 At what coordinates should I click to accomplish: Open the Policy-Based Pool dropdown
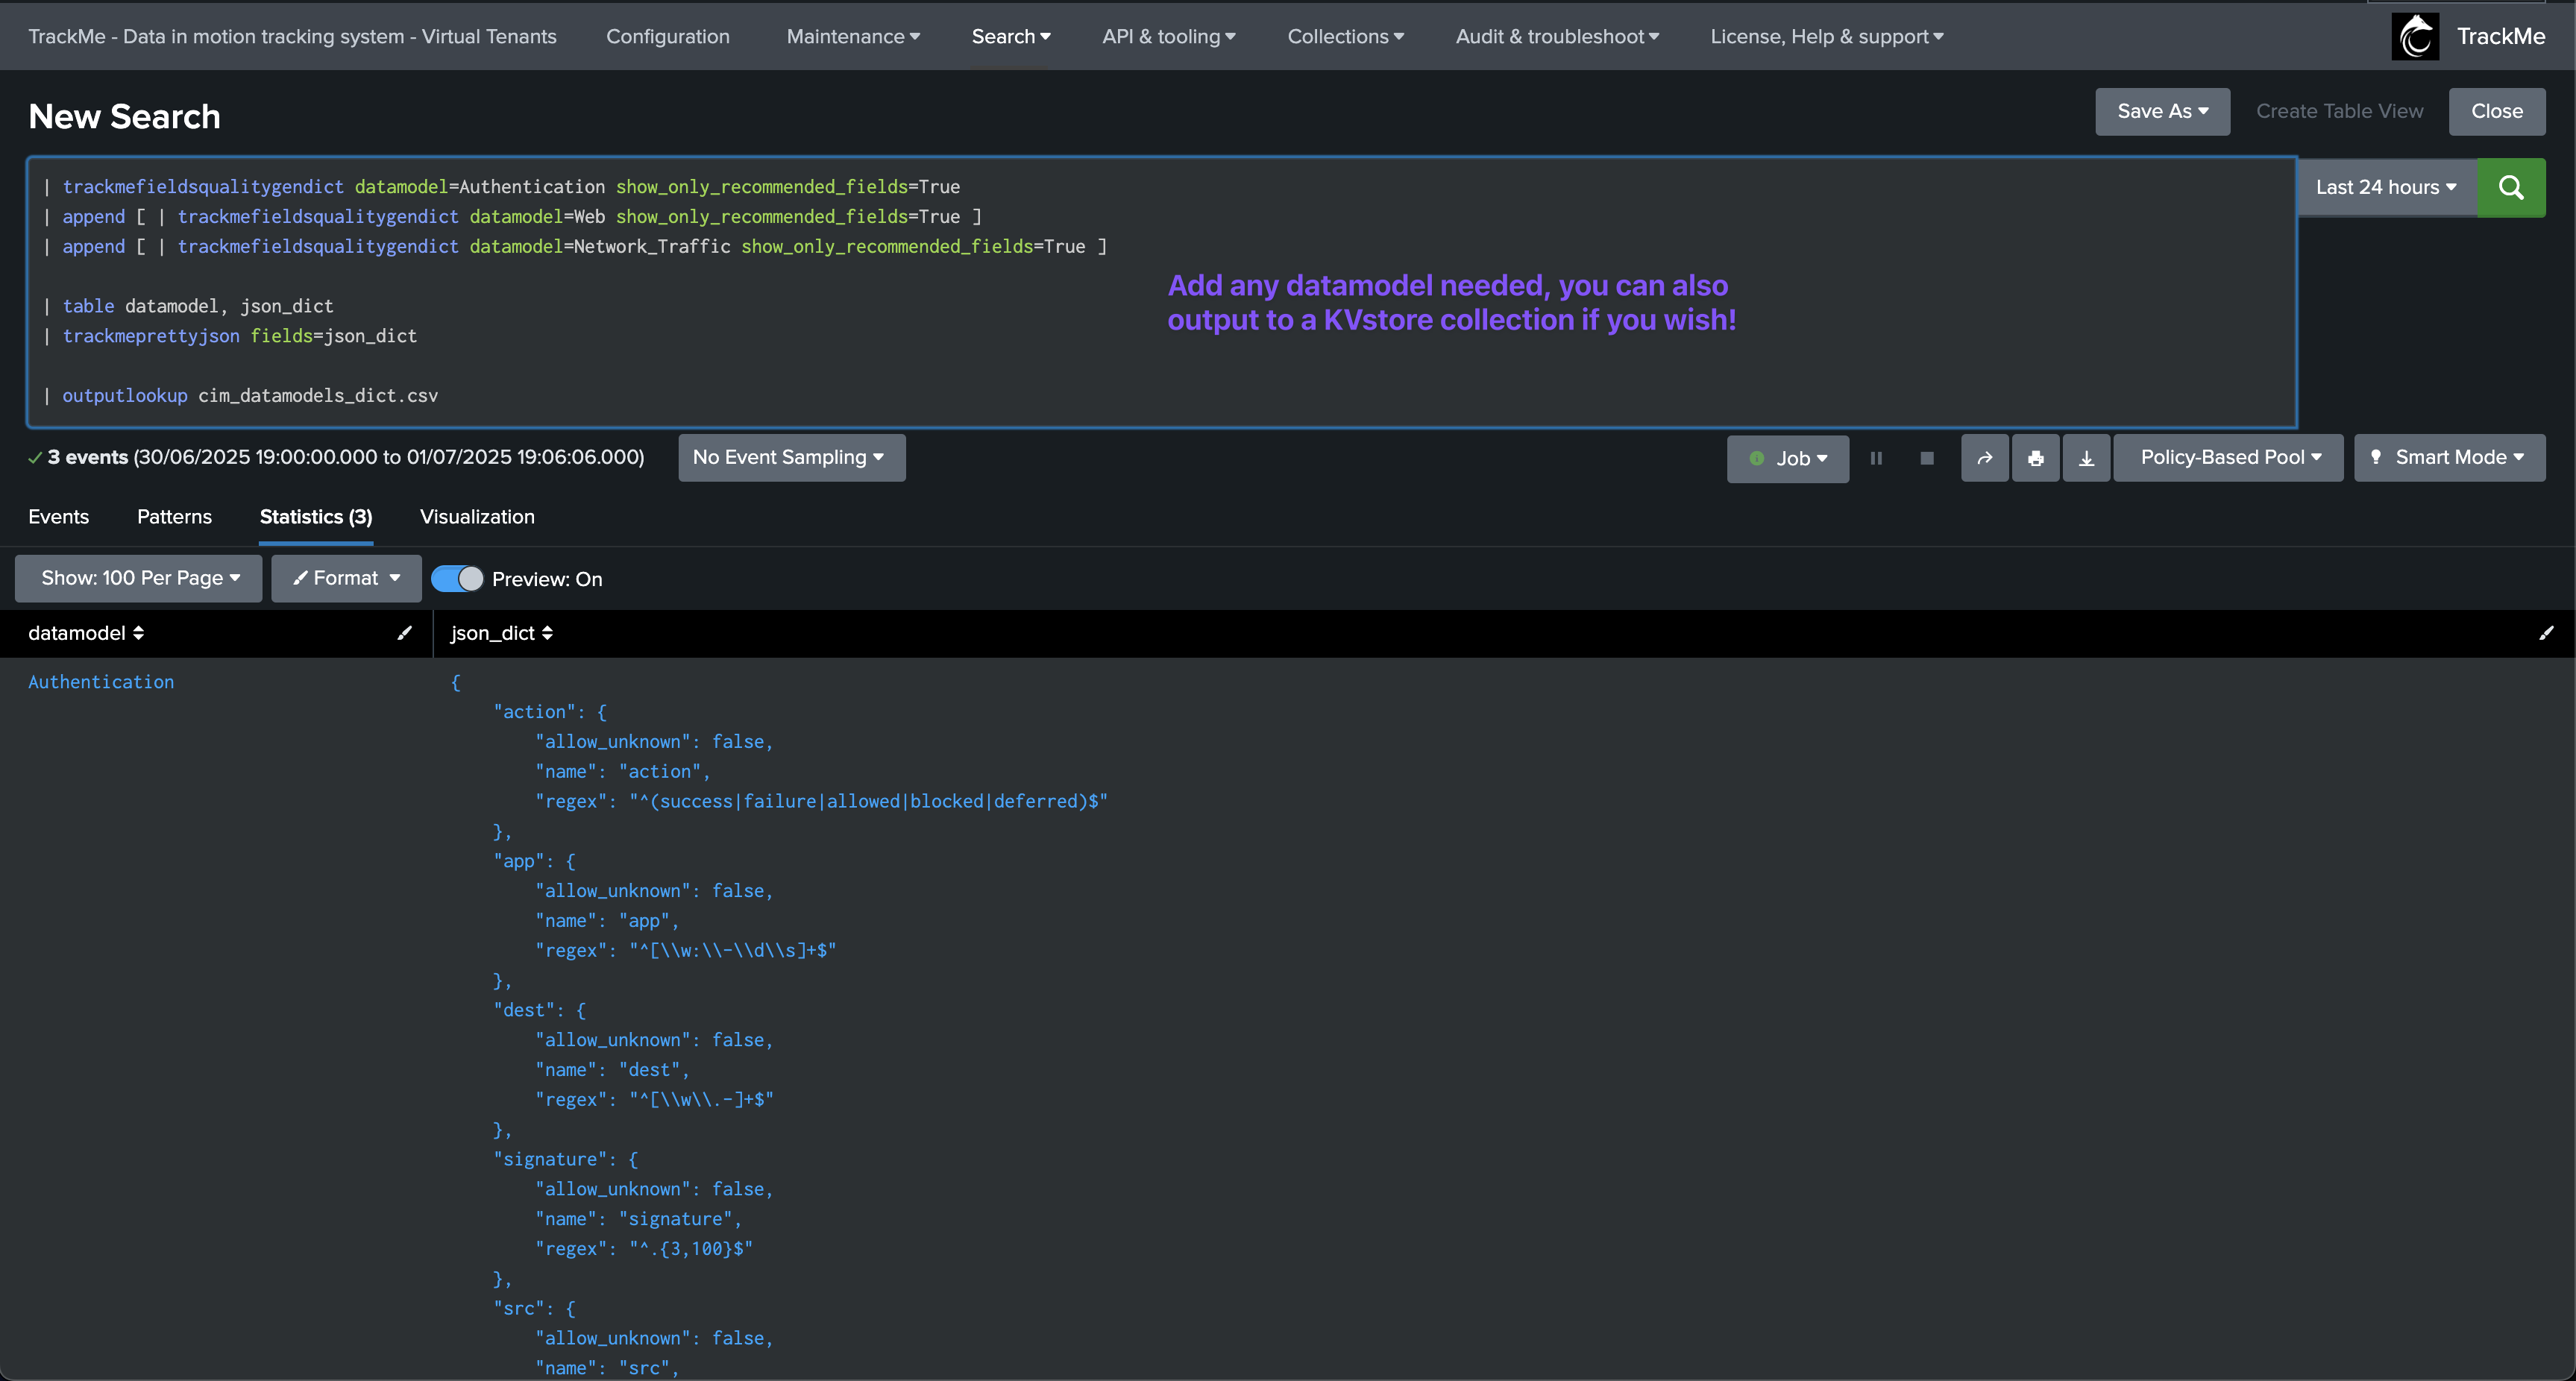[x=2229, y=457]
